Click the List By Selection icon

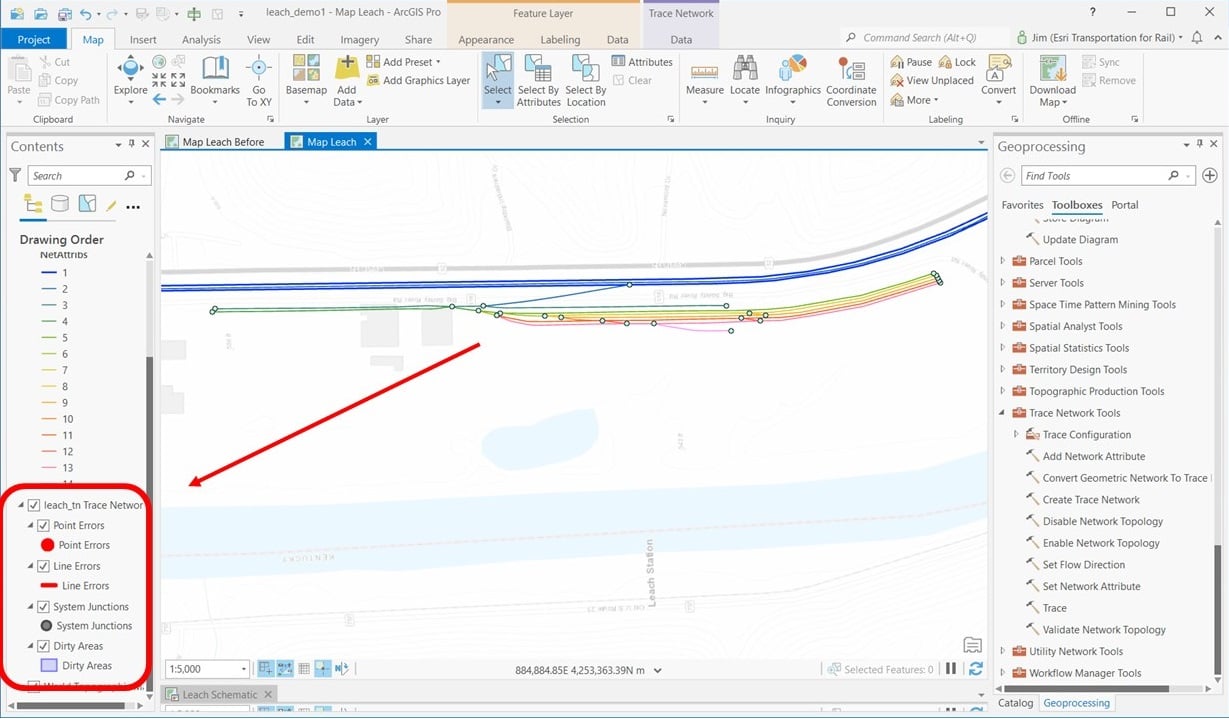point(87,205)
